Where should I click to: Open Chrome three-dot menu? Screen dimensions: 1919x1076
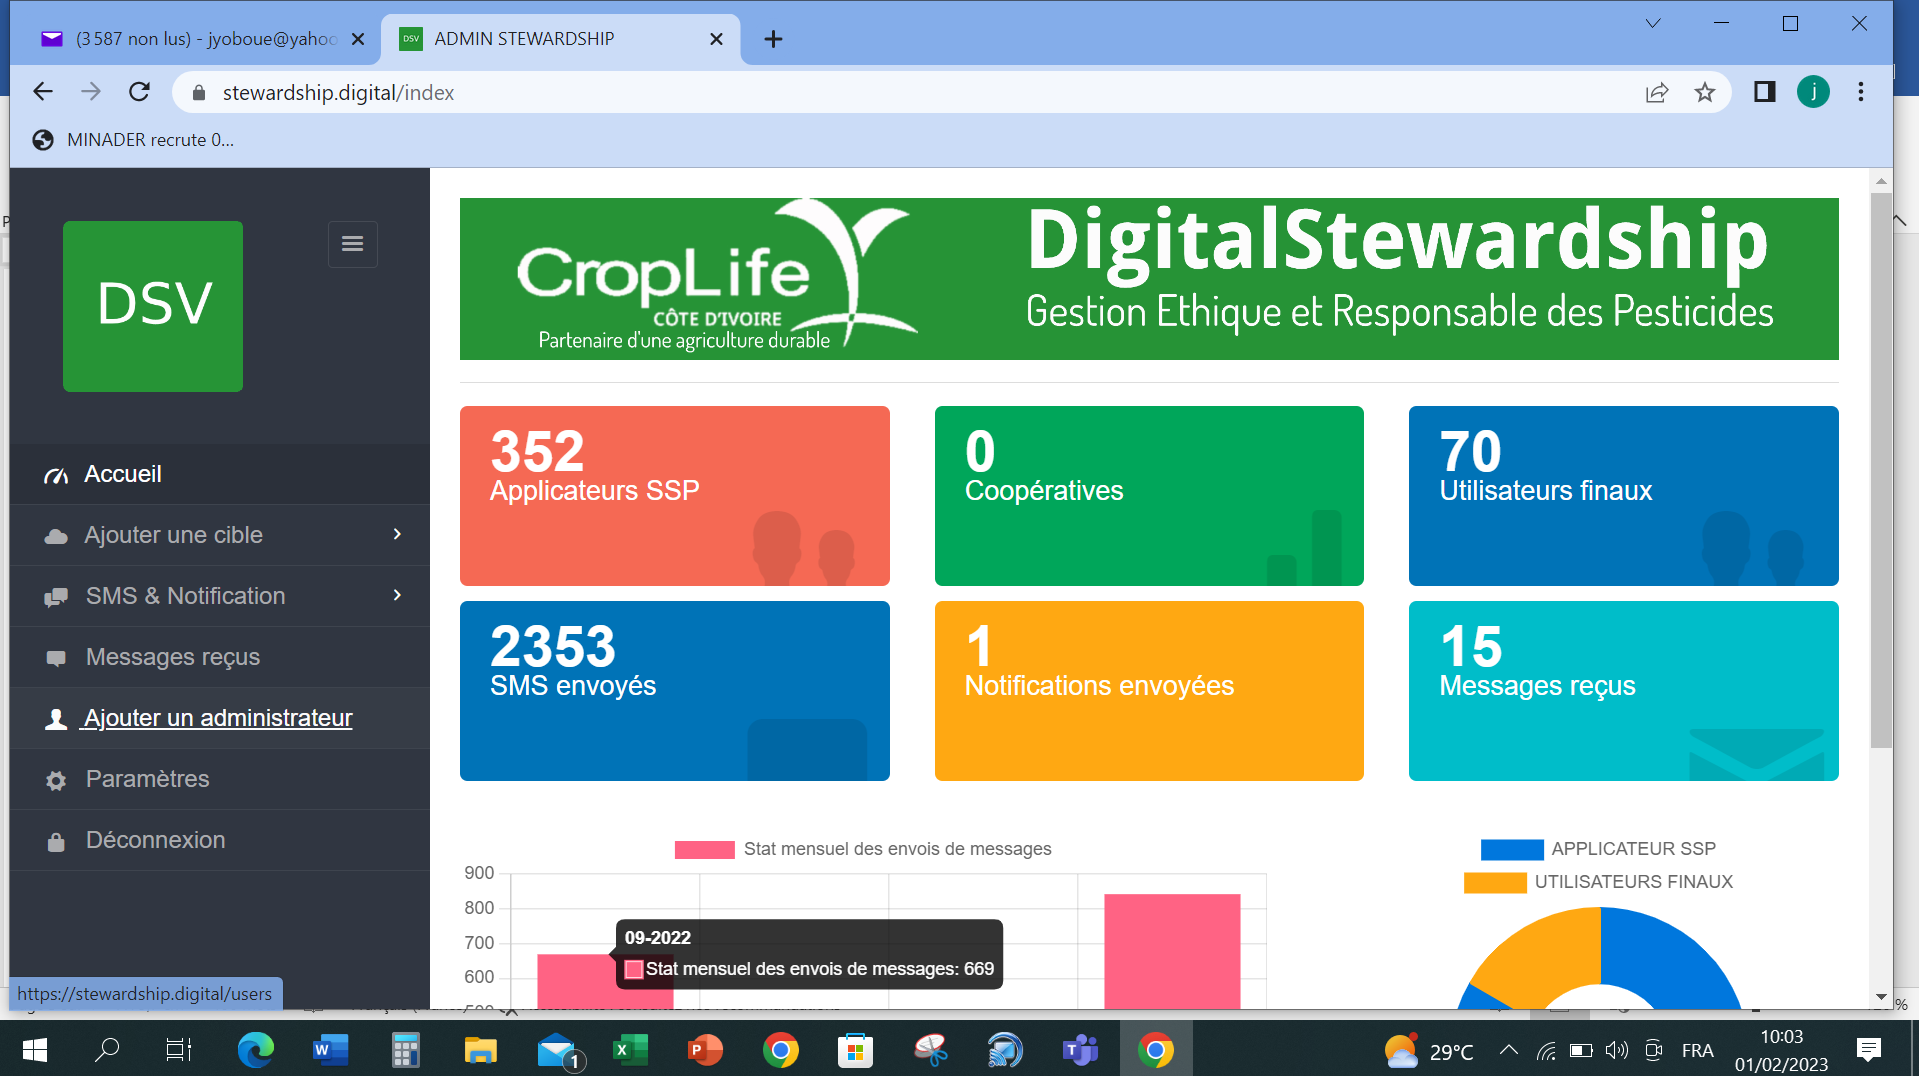1860,92
